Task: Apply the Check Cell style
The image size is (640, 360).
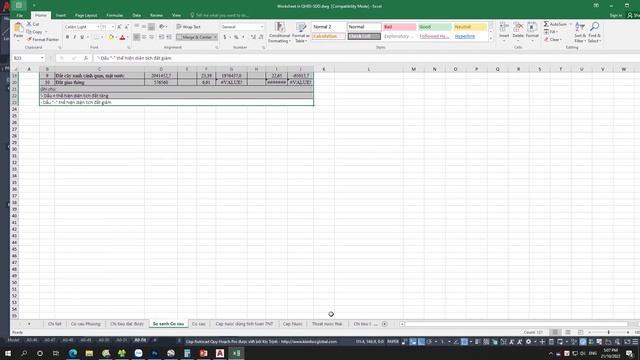Action: click(x=364, y=36)
